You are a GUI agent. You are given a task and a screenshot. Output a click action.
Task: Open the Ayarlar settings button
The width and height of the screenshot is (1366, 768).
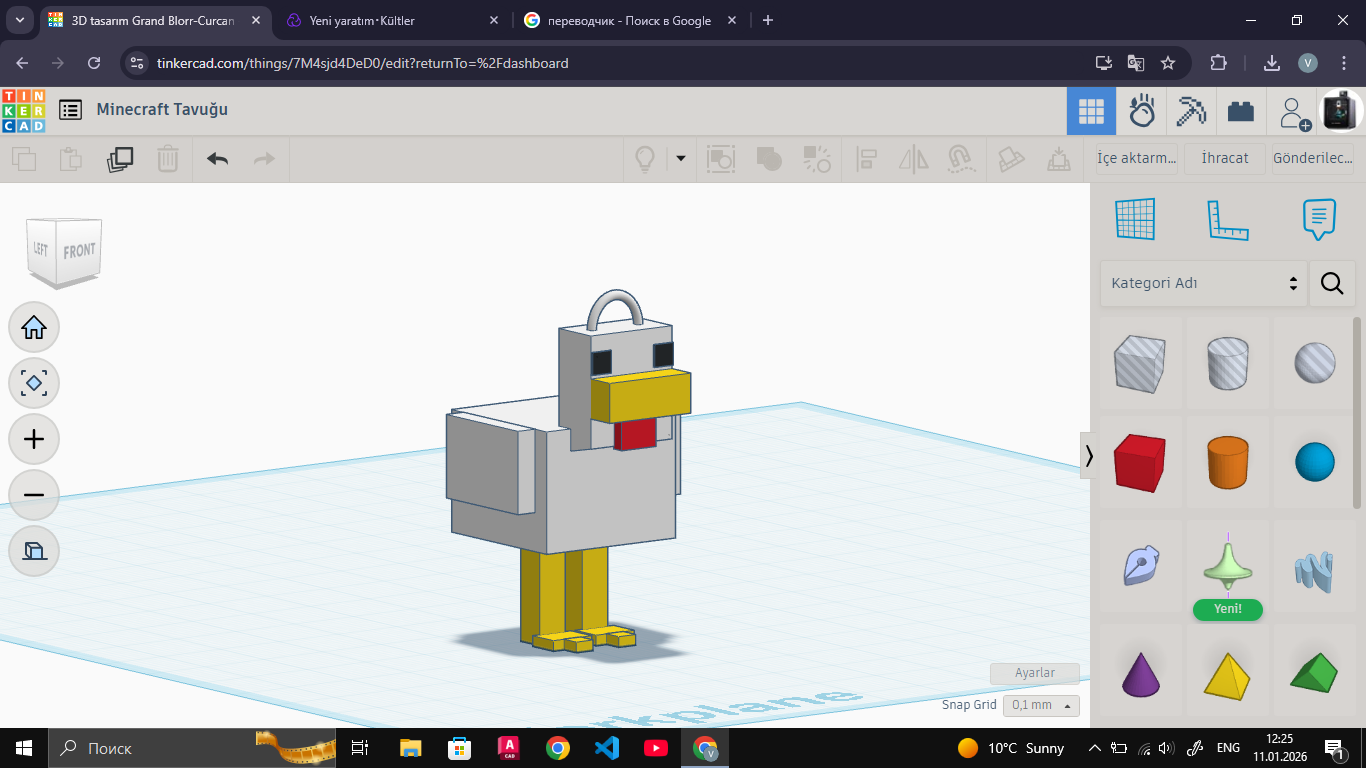(1035, 673)
